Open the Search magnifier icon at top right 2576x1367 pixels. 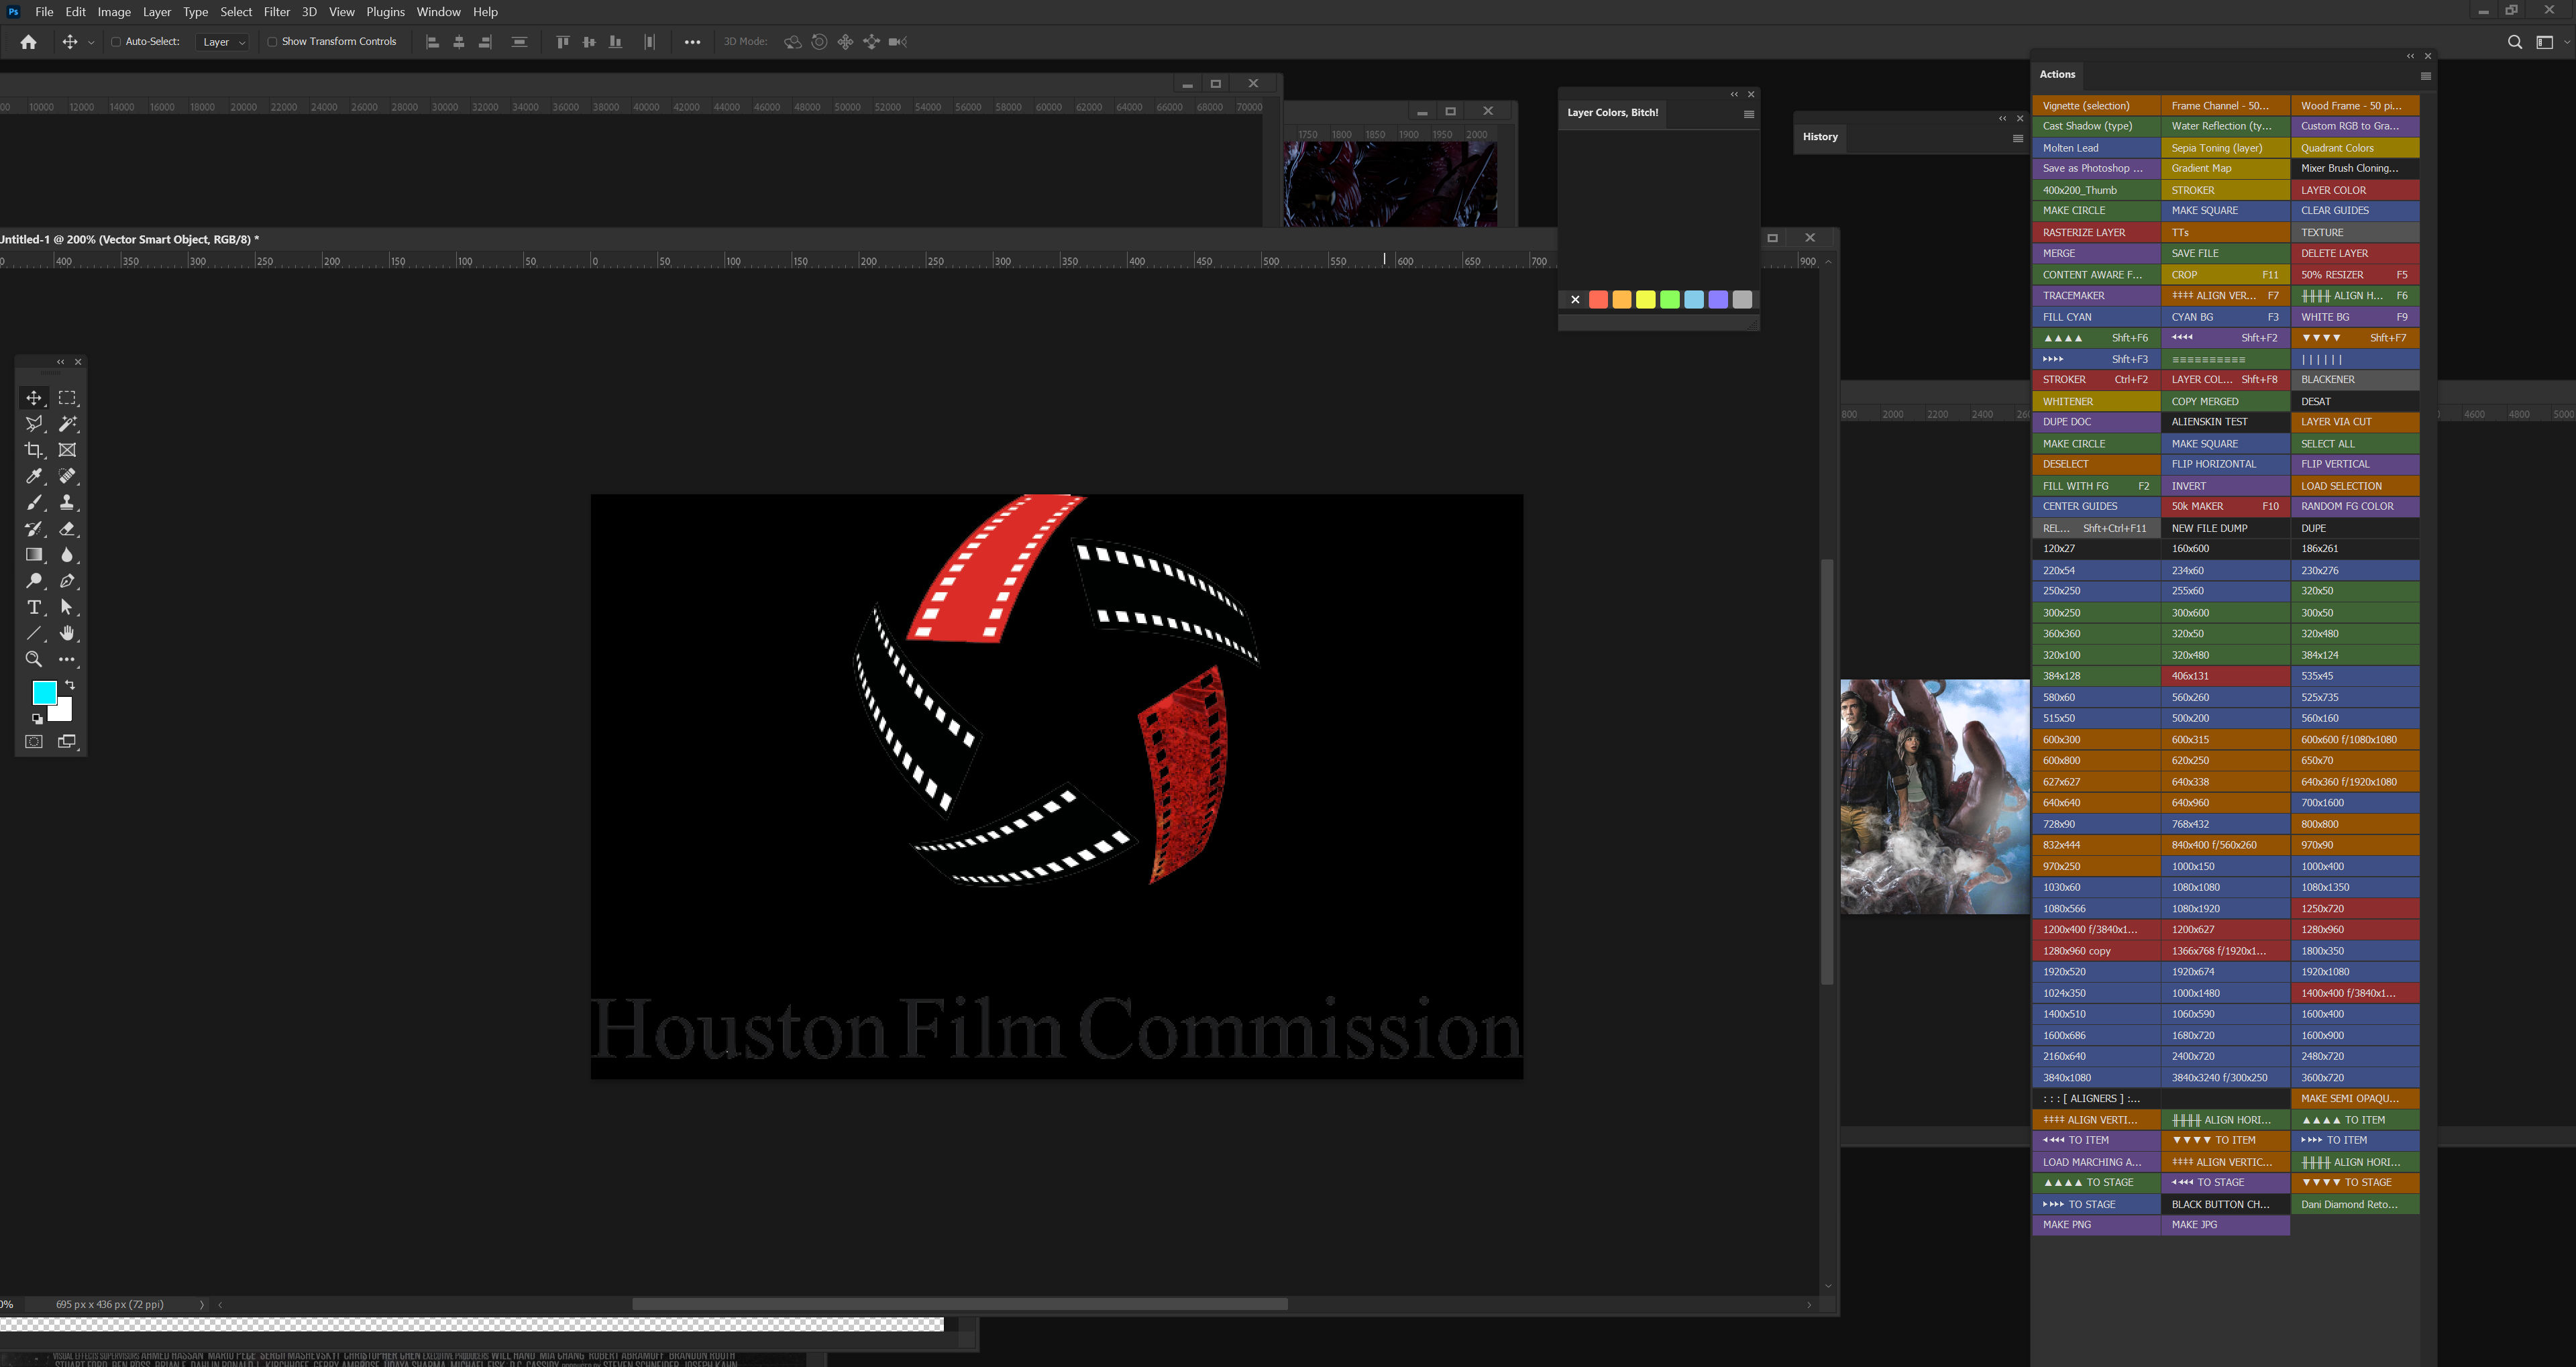(x=2515, y=42)
